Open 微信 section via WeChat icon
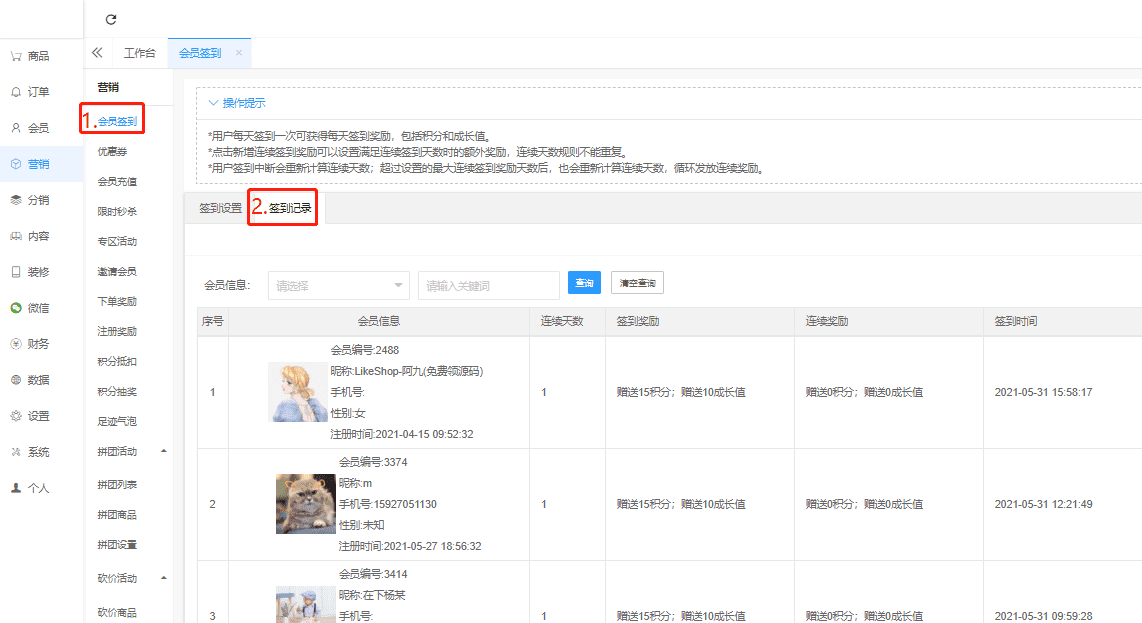The image size is (1142, 623). click(16, 308)
